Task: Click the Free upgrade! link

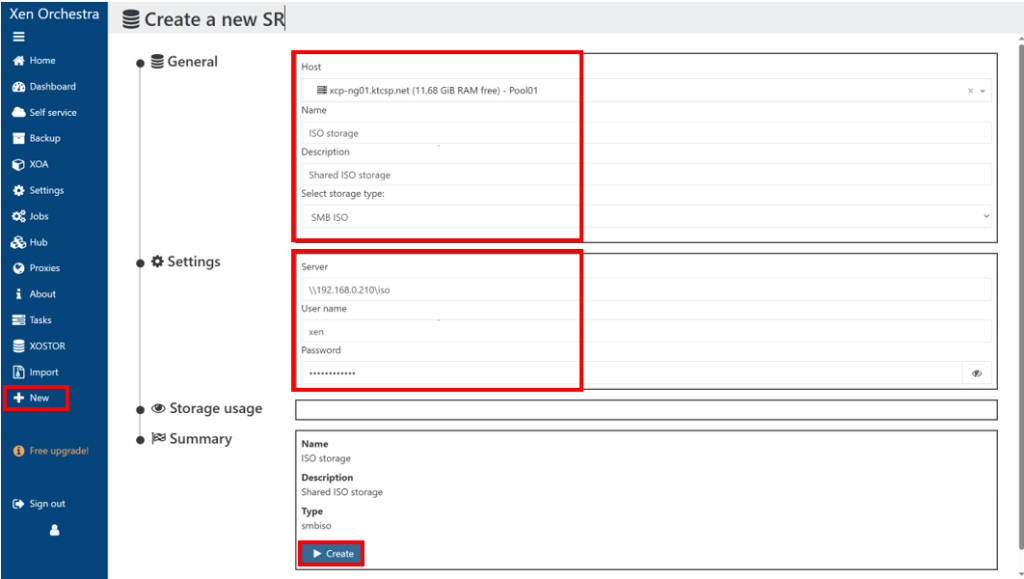Action: coord(58,451)
